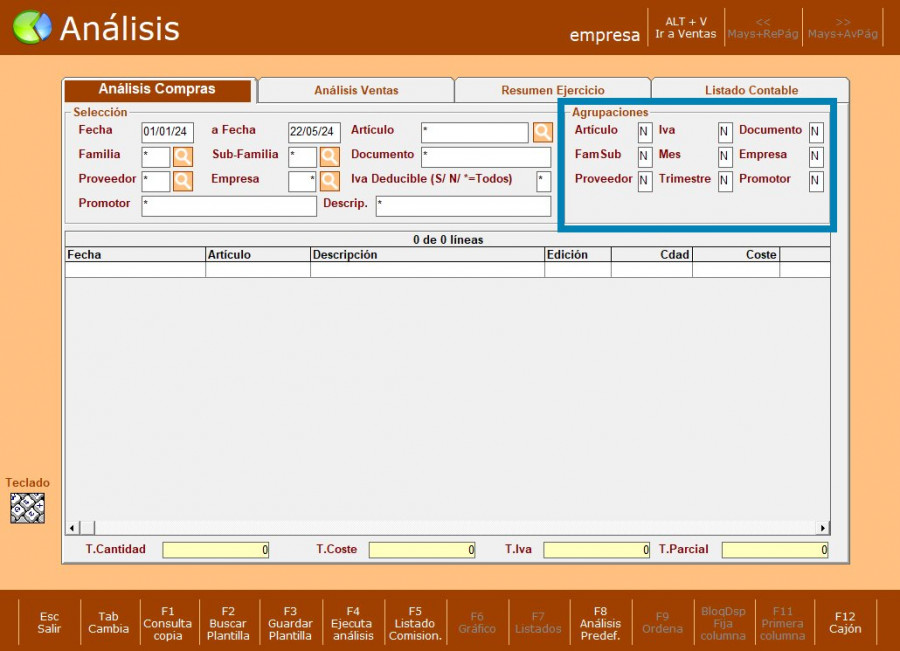This screenshot has height=651, width=900.
Task: Open Familia lookup search icon
Action: [183, 156]
